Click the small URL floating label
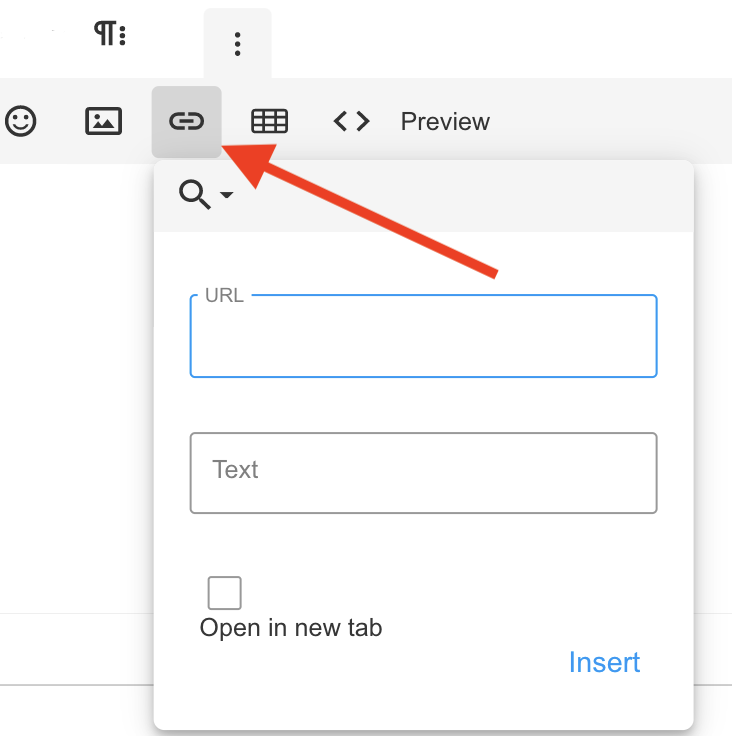 point(224,296)
